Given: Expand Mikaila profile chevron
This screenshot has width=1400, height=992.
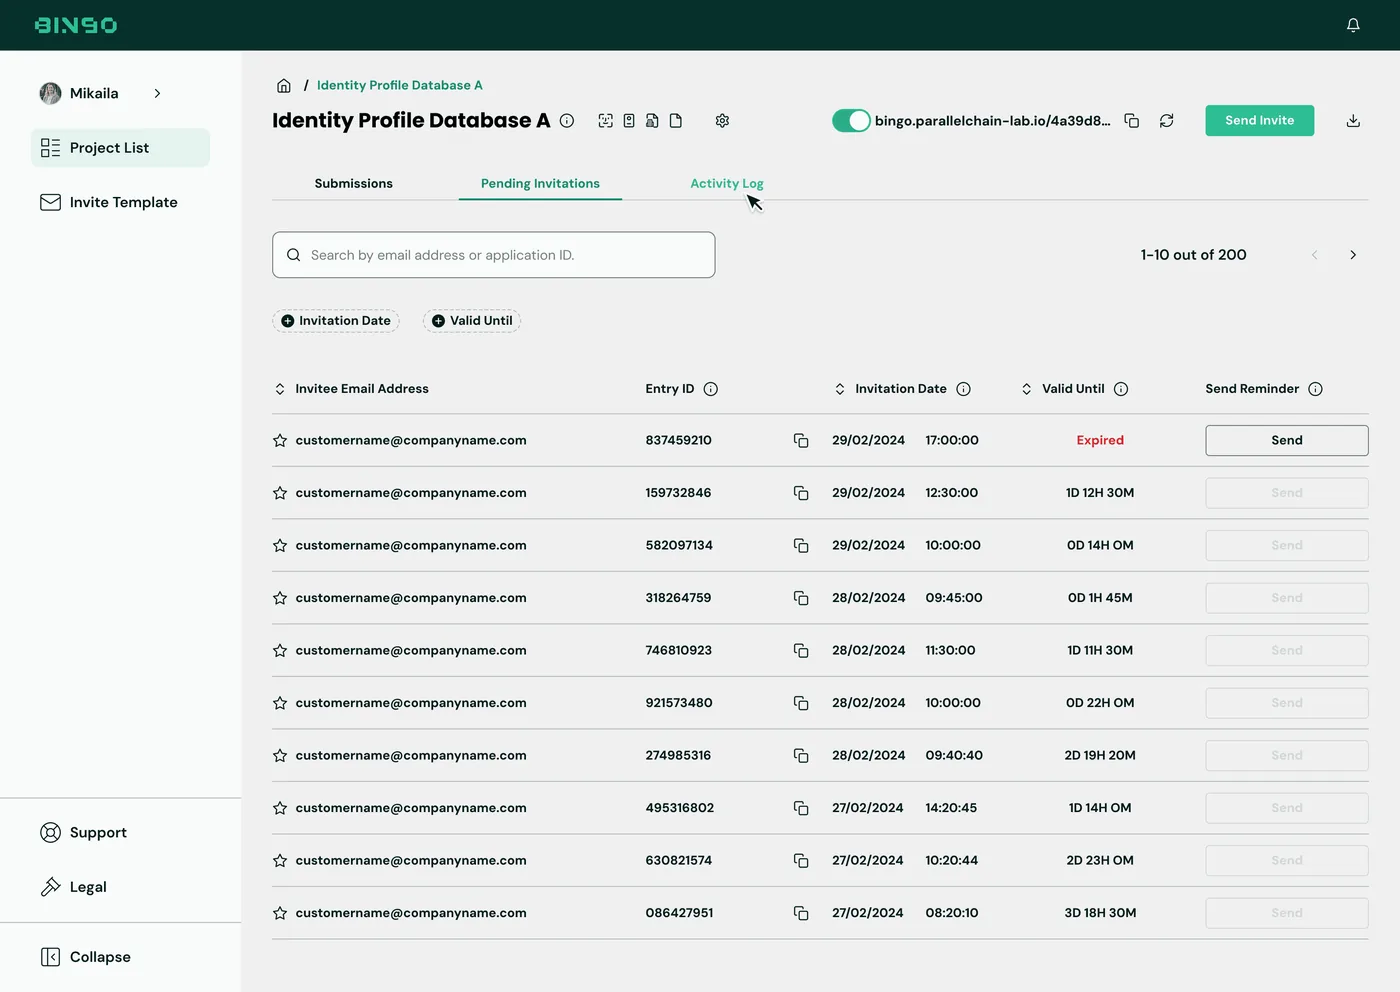Looking at the screenshot, I should [157, 93].
